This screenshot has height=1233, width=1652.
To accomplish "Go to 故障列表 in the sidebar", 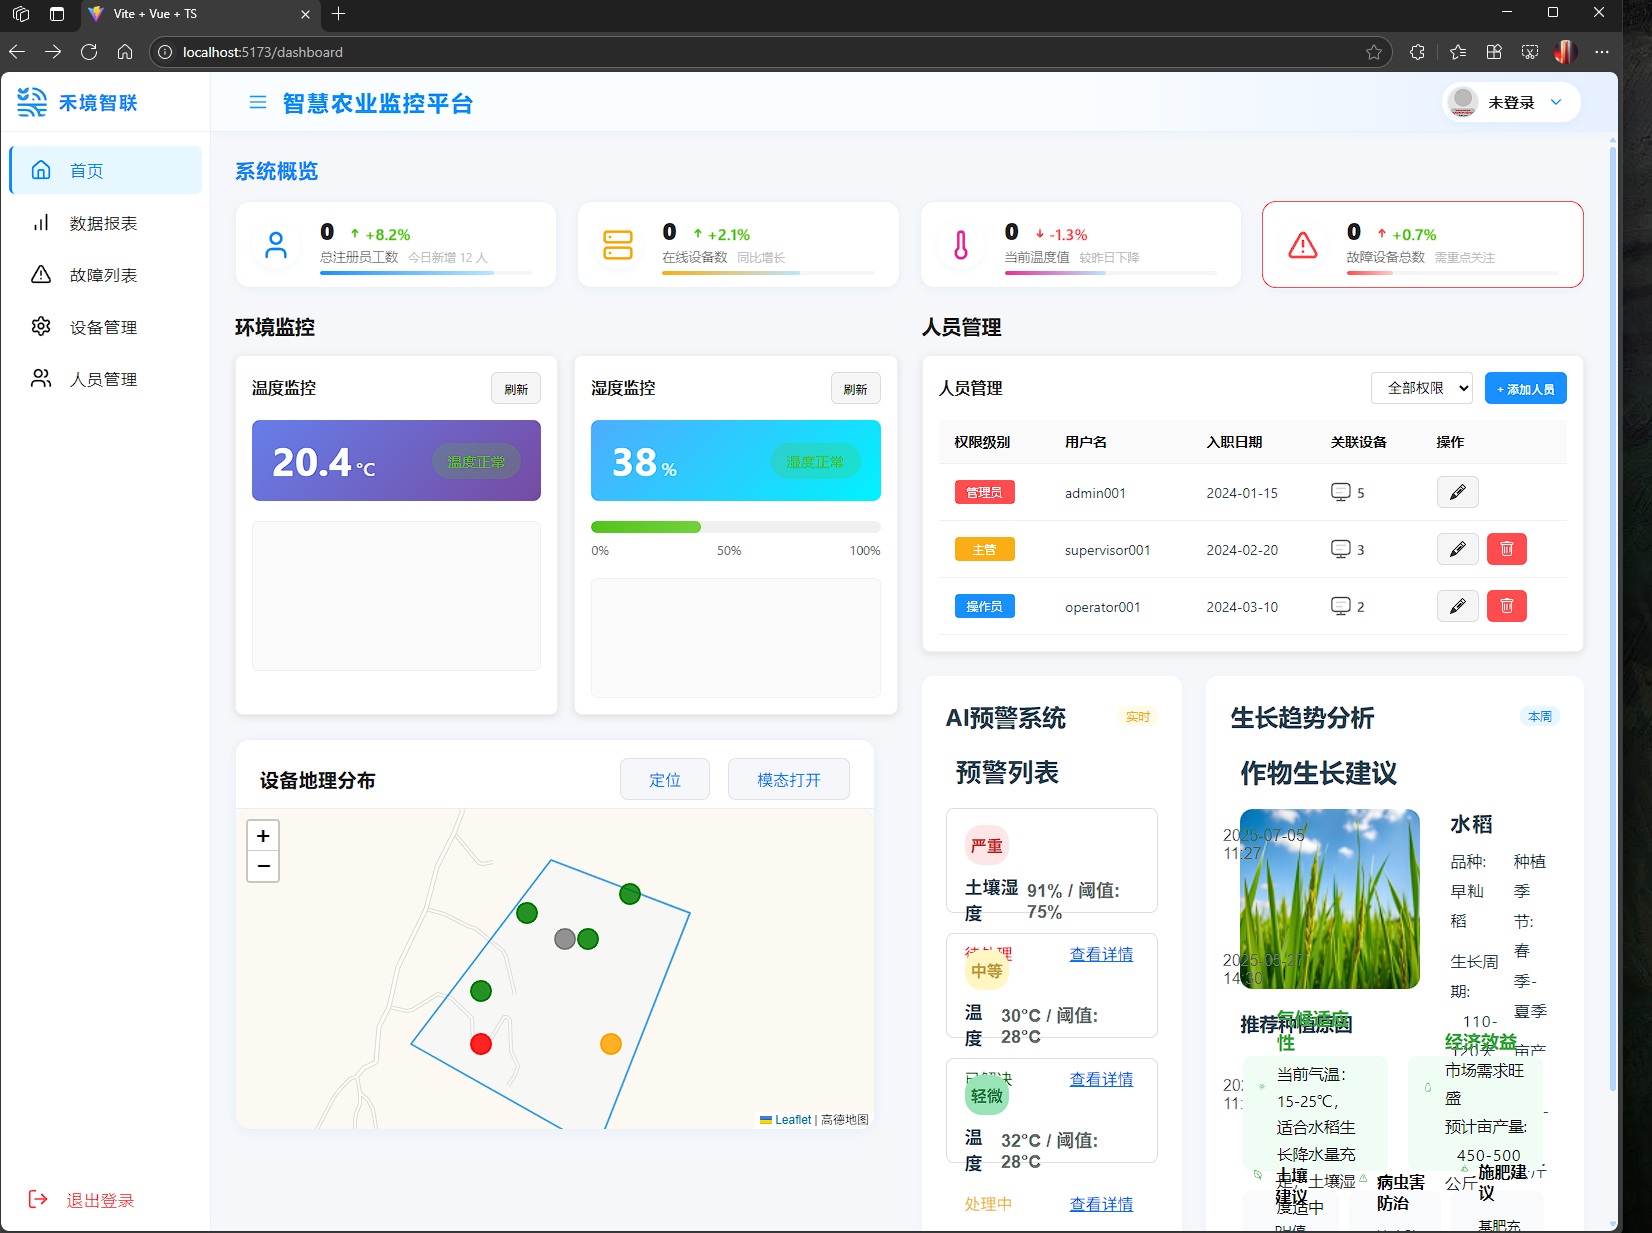I will 103,275.
